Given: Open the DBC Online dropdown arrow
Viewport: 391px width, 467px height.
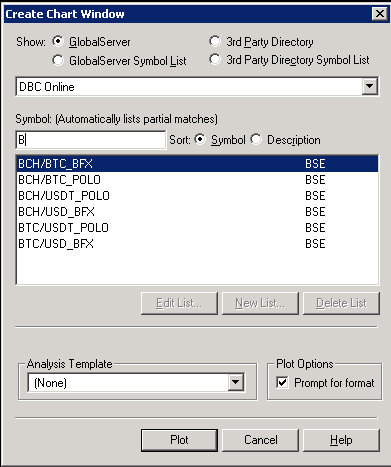Looking at the screenshot, I should coord(369,87).
